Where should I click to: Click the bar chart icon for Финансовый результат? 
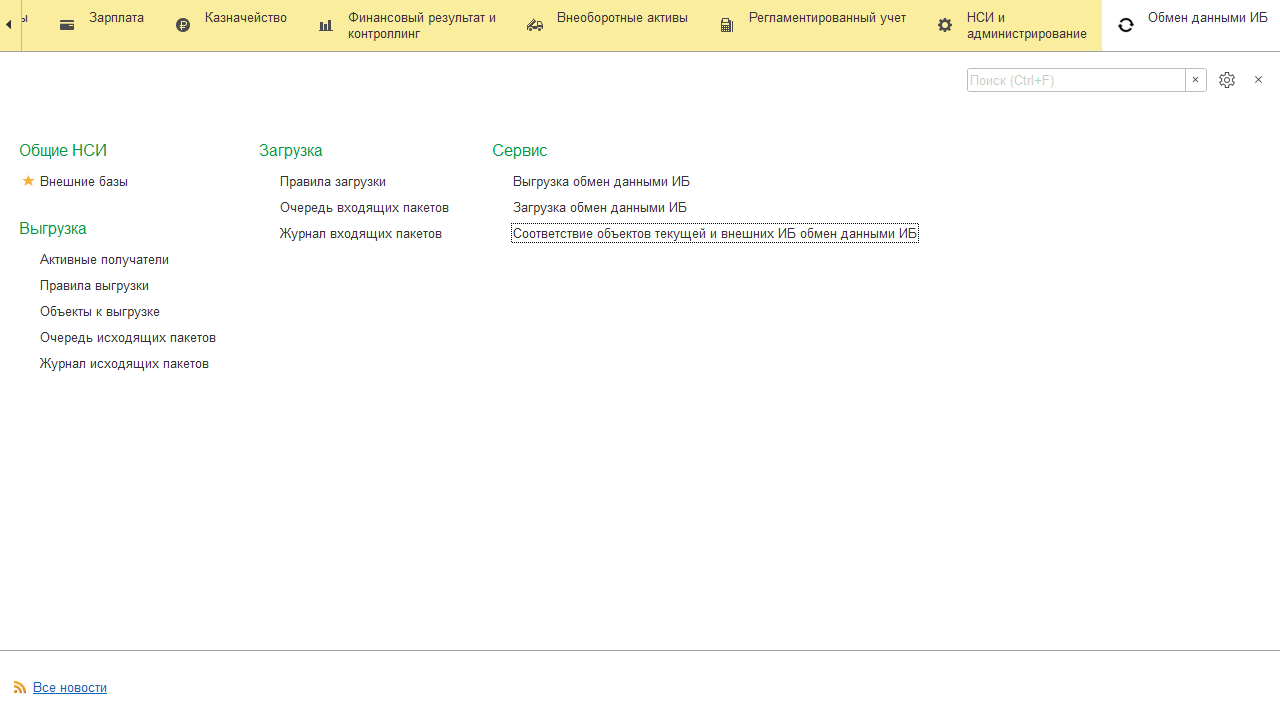coord(326,25)
